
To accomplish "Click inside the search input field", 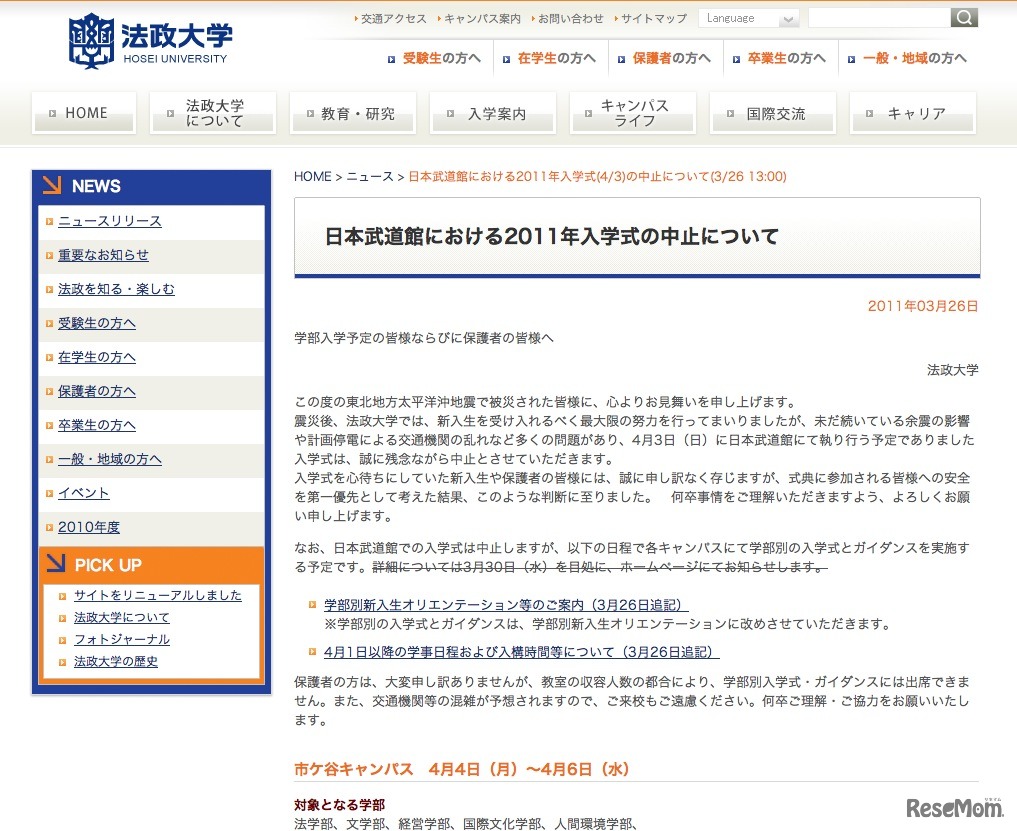I will point(879,18).
